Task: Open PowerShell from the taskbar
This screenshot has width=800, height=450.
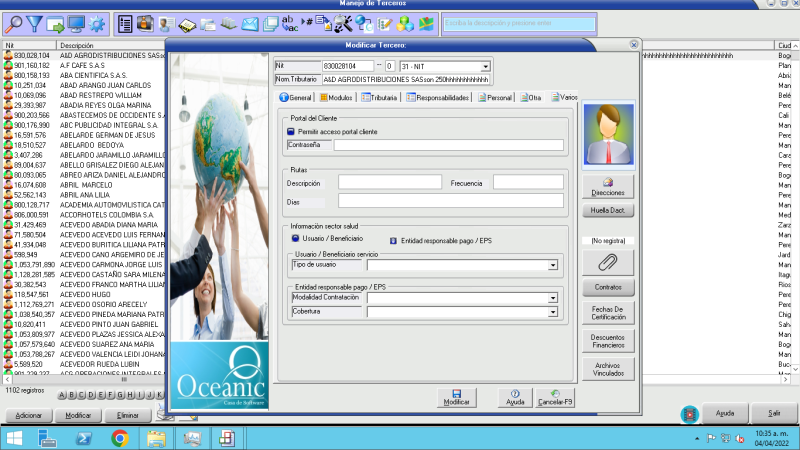Action: [84, 438]
